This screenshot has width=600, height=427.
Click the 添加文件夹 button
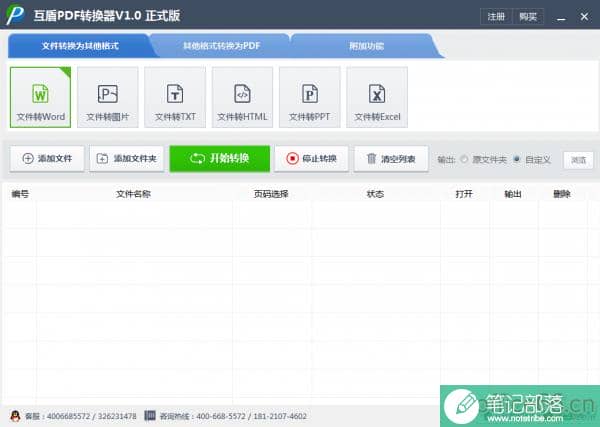point(127,158)
